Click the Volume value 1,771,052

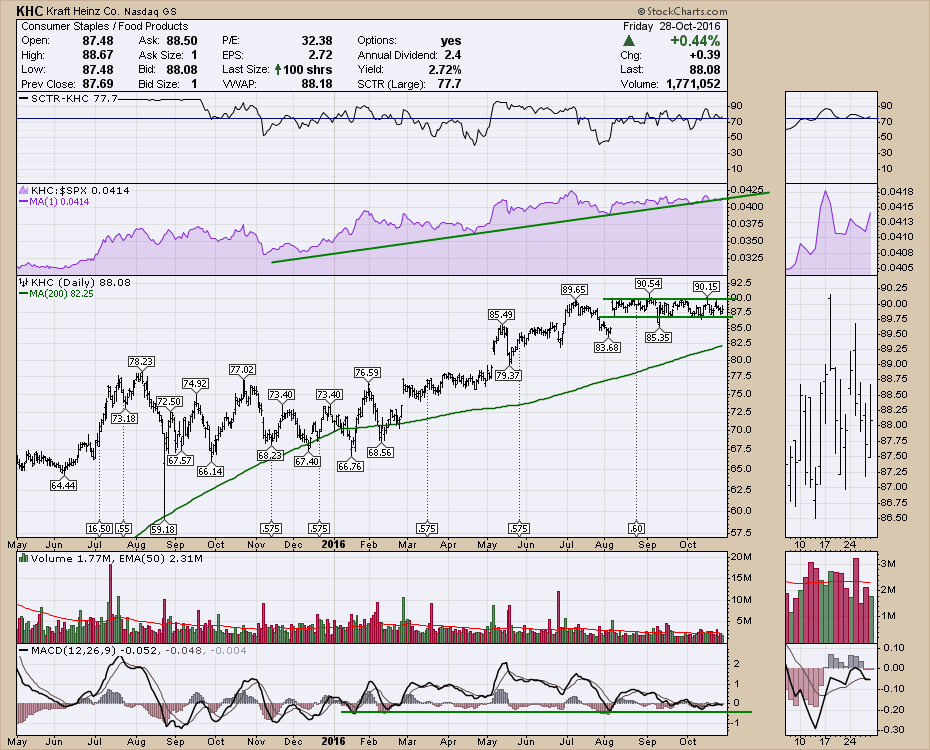(x=693, y=84)
